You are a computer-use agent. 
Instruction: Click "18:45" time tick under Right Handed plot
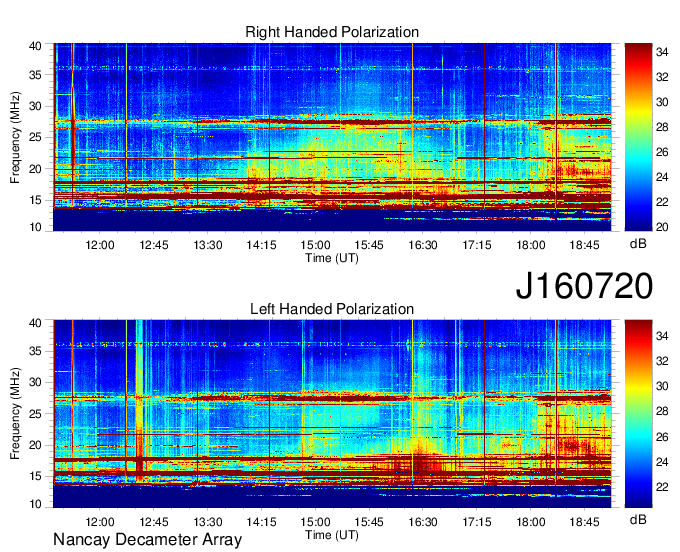(x=584, y=245)
